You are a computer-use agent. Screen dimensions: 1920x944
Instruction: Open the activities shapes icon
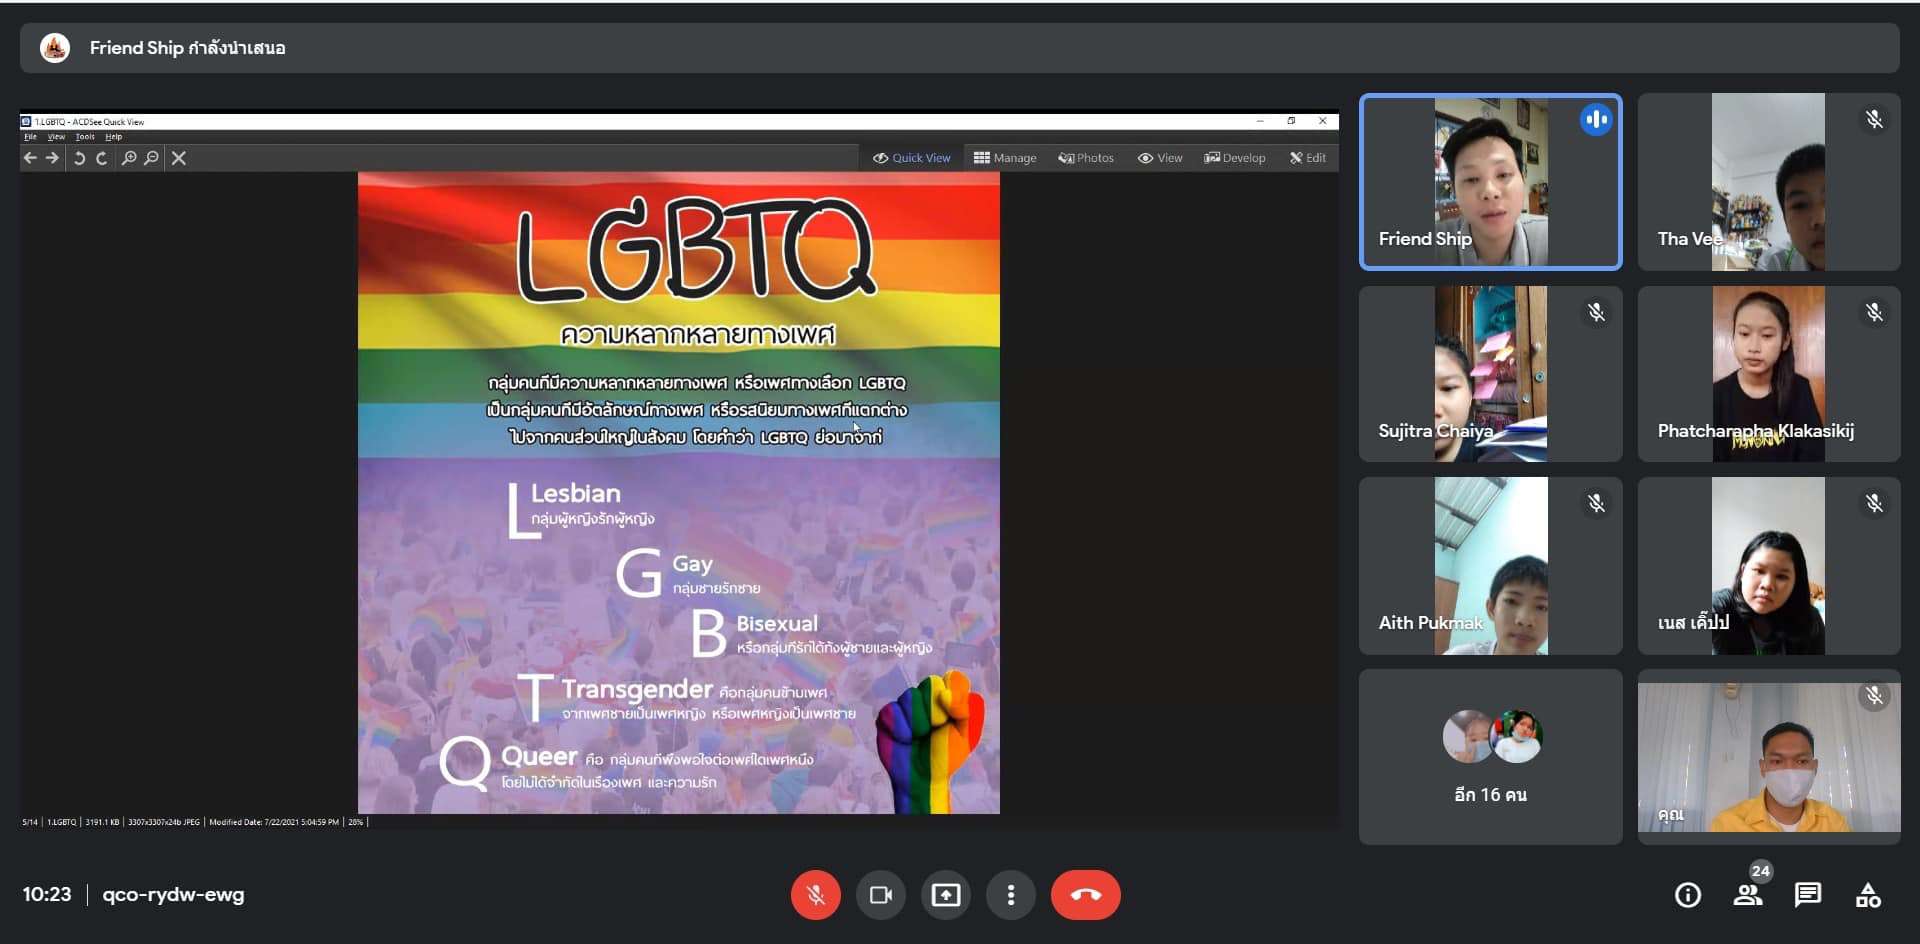(x=1867, y=895)
